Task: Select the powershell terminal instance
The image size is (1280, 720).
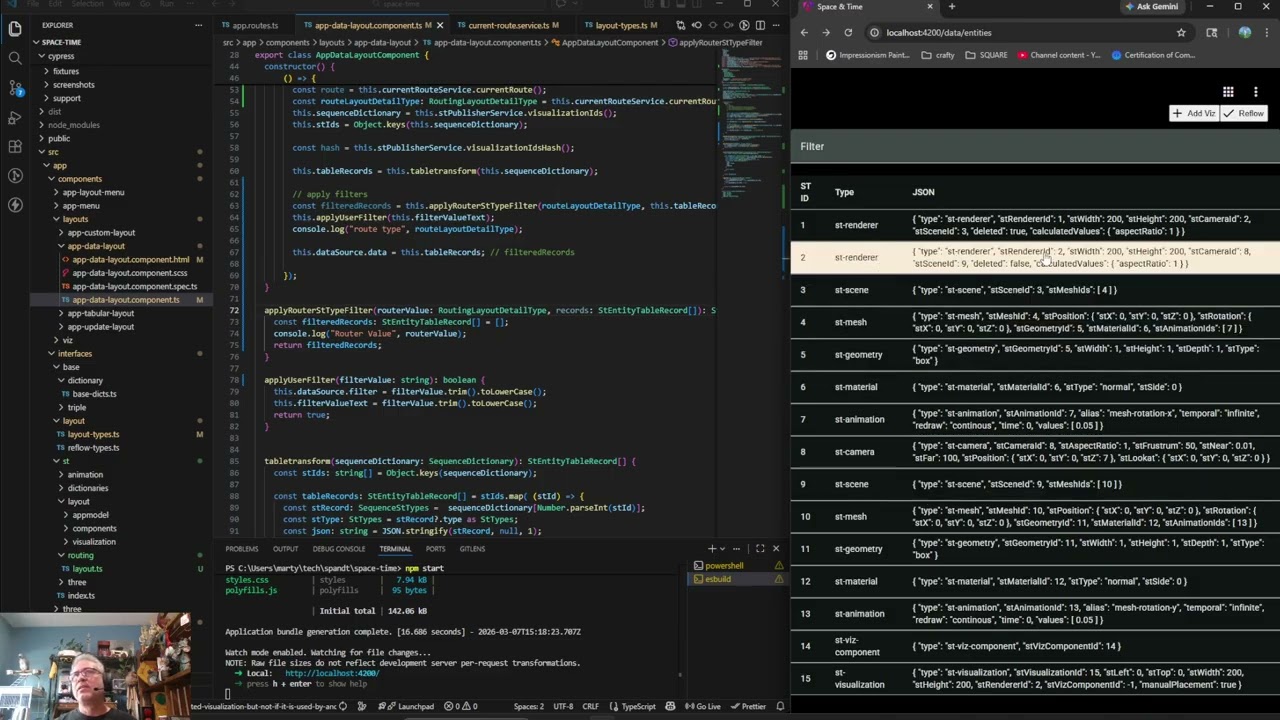Action: tap(736, 566)
